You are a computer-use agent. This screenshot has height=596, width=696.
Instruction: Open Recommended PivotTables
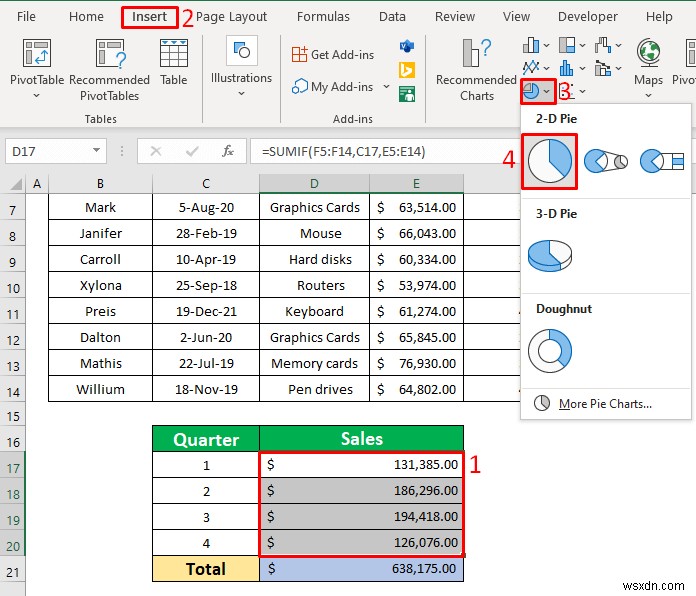click(x=110, y=70)
